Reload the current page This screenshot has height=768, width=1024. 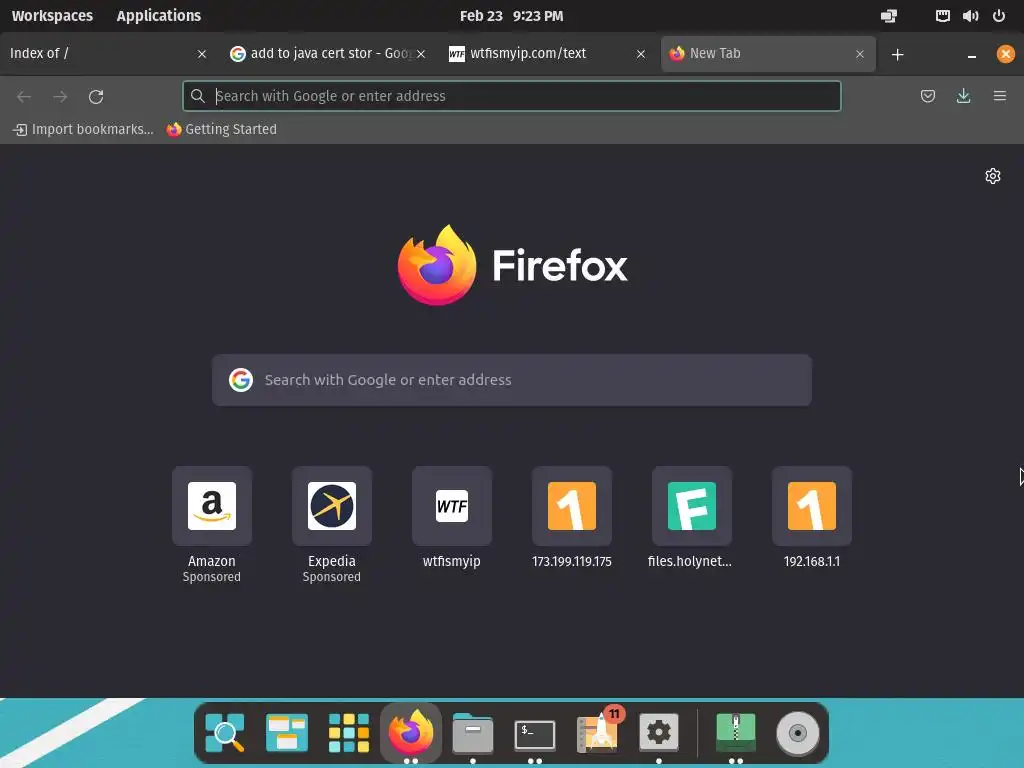96,97
